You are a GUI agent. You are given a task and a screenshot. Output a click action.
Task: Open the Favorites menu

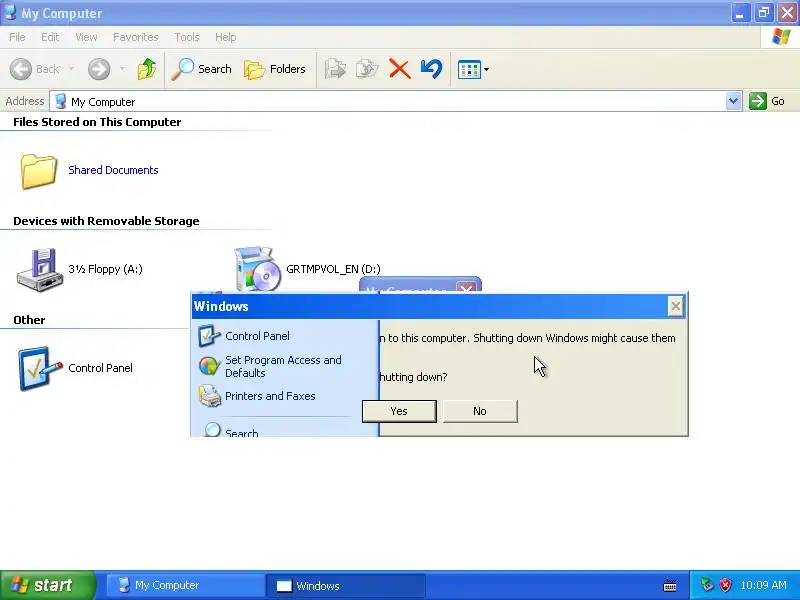[136, 37]
